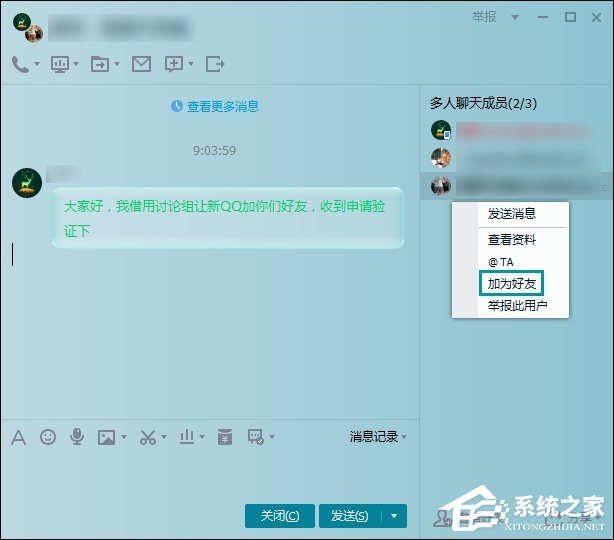This screenshot has height=540, width=614.
Task: Expand the send options dropdown arrow
Action: click(x=394, y=516)
